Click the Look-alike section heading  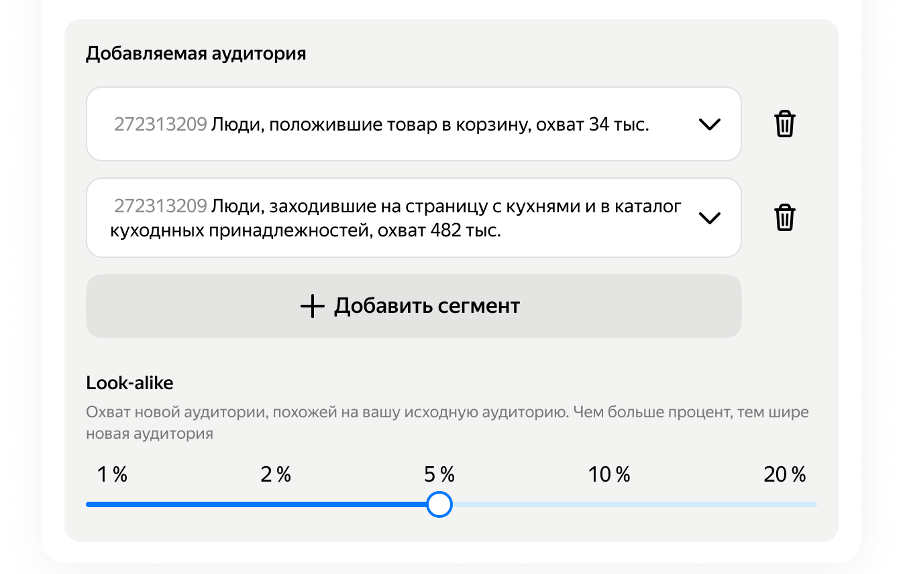[x=130, y=382]
